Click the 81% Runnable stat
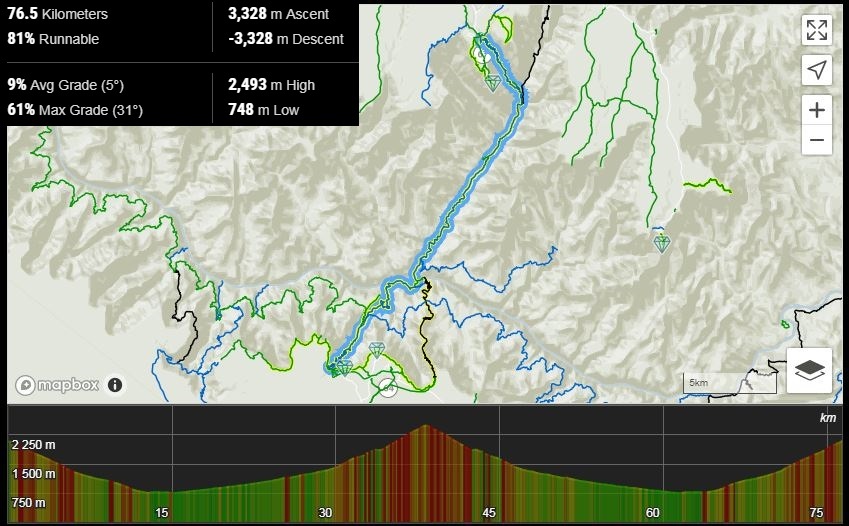This screenshot has height=526, width=849. 53,39
